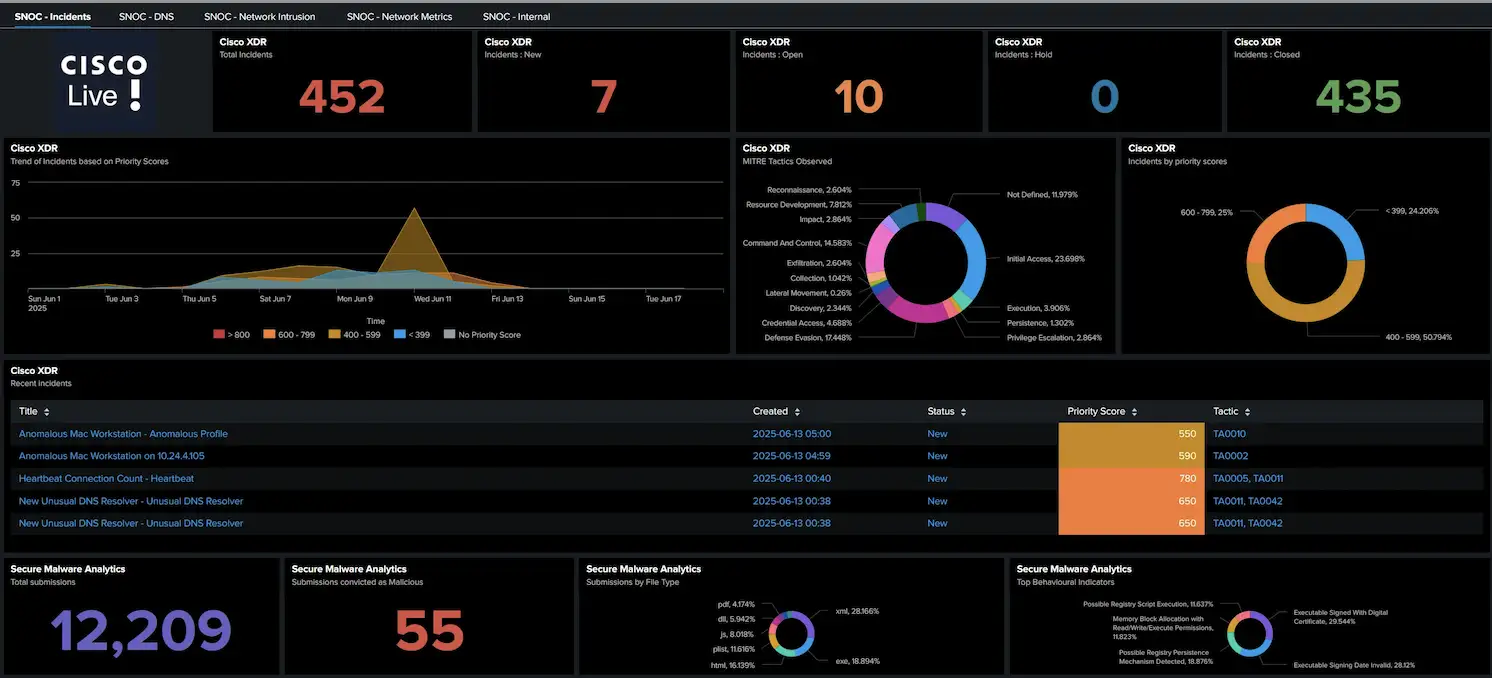The width and height of the screenshot is (1492, 678).
Task: Open Heartbeat Connection Count incident link
Action: pyautogui.click(x=106, y=479)
